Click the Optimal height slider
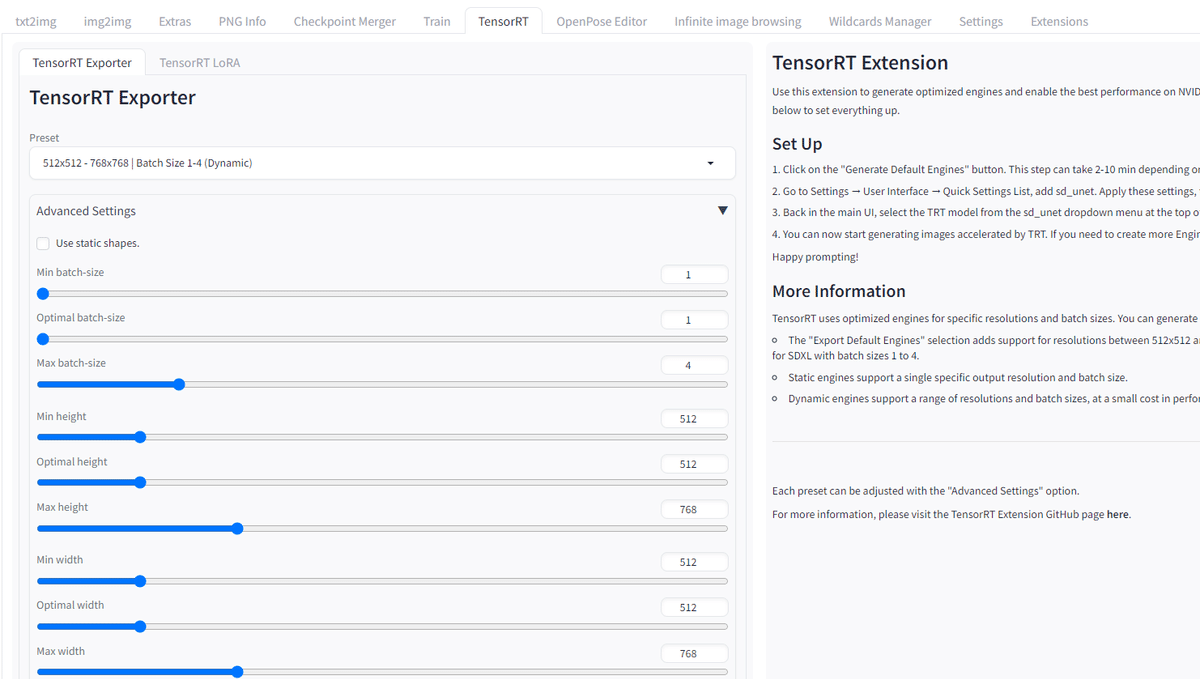The image size is (1200, 679). (x=382, y=482)
